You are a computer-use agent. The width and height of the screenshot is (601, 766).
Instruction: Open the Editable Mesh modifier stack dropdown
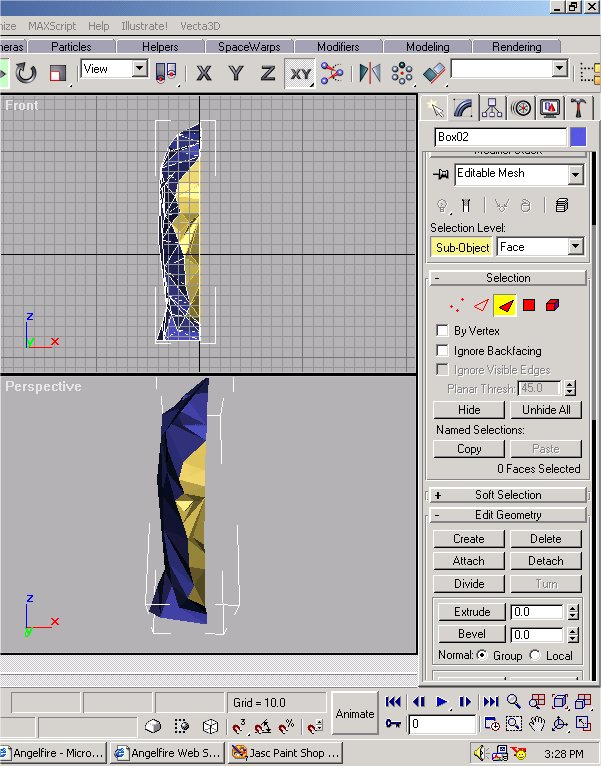pyautogui.click(x=575, y=174)
